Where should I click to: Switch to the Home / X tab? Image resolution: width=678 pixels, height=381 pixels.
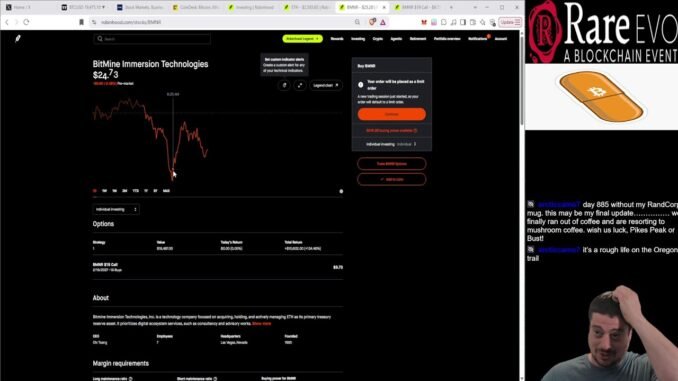tap(29, 7)
